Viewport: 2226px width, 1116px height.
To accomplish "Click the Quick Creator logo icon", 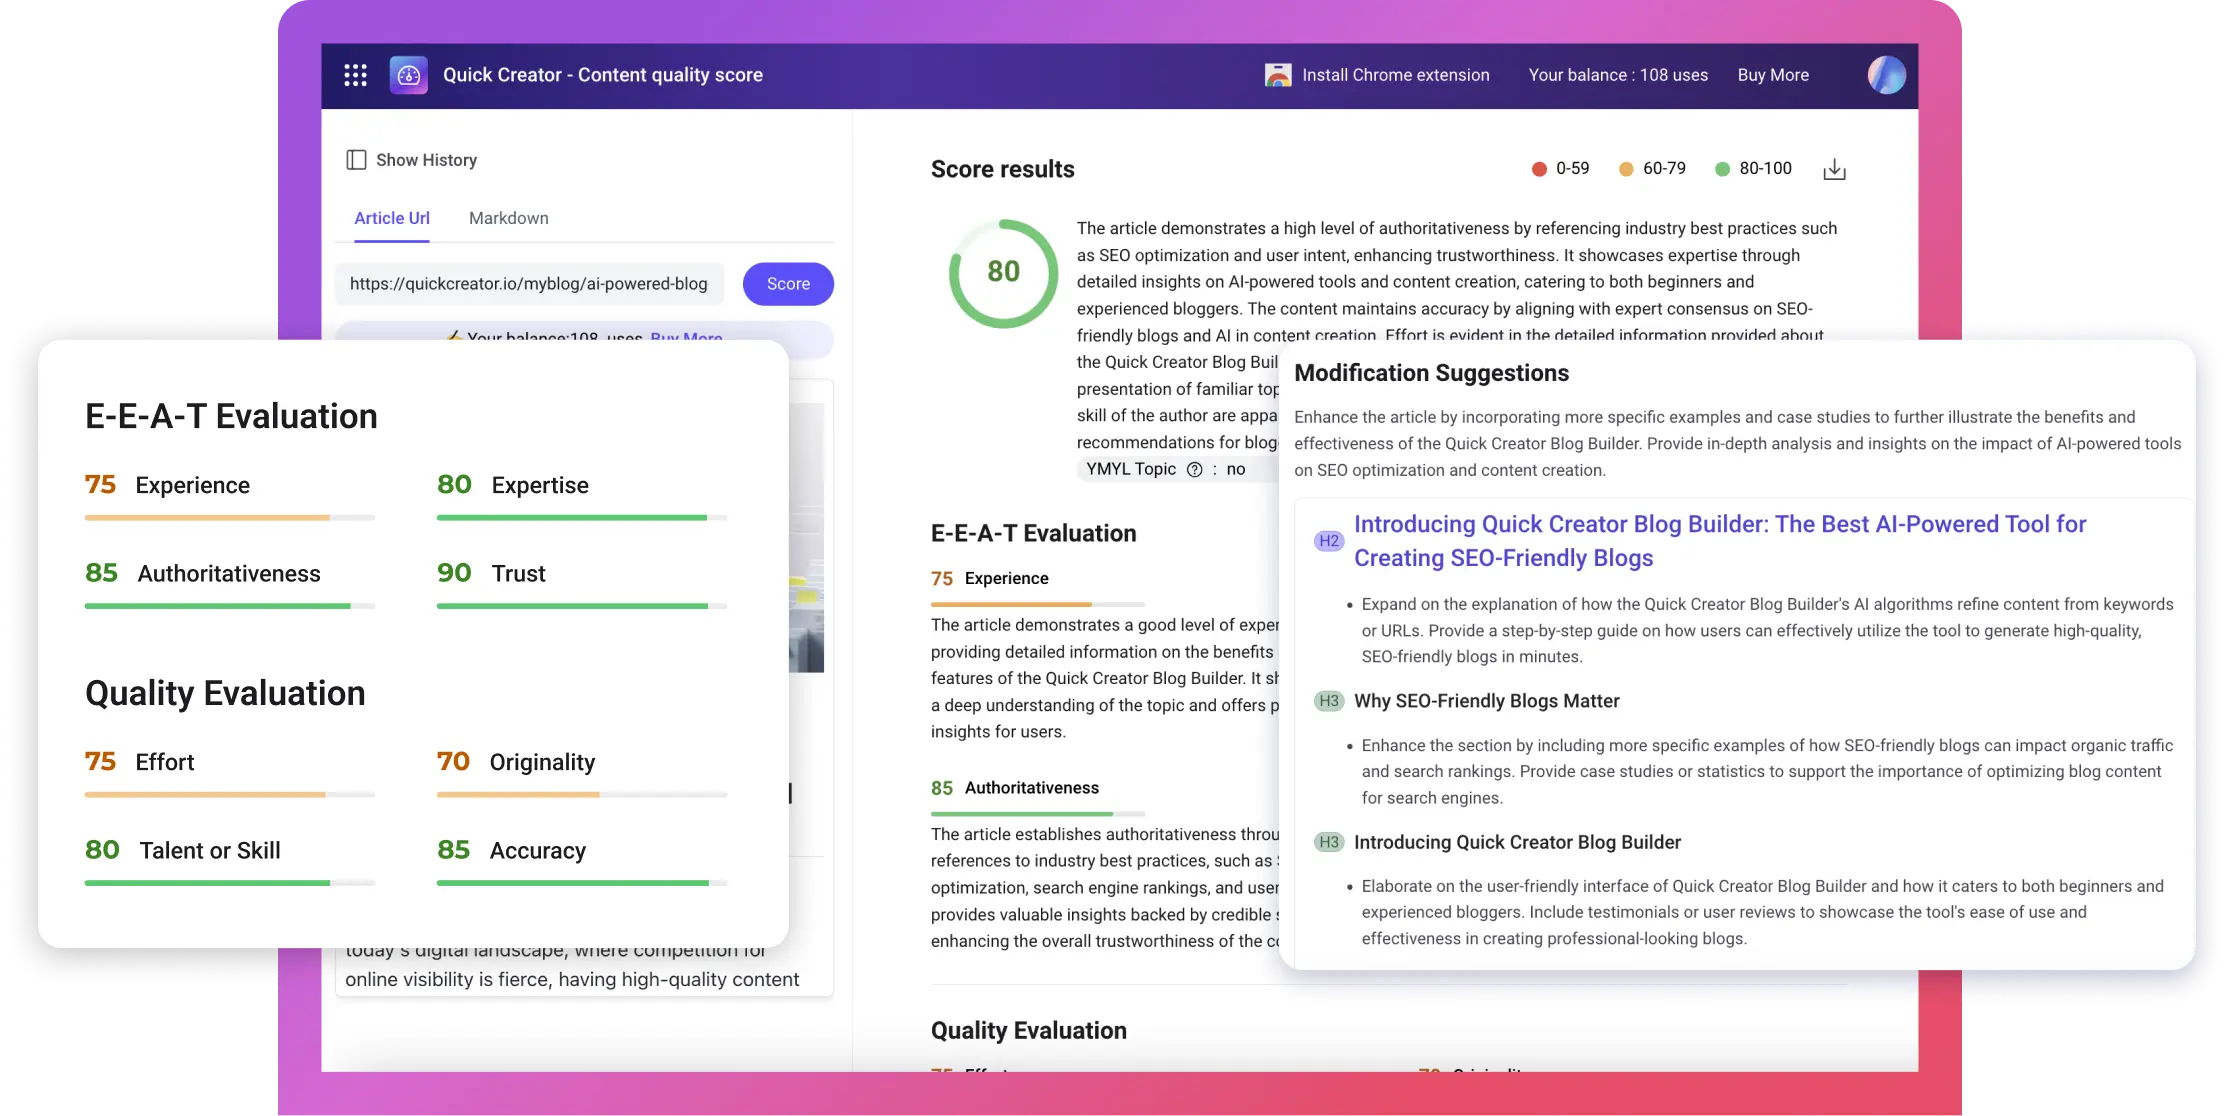I will pyautogui.click(x=408, y=75).
